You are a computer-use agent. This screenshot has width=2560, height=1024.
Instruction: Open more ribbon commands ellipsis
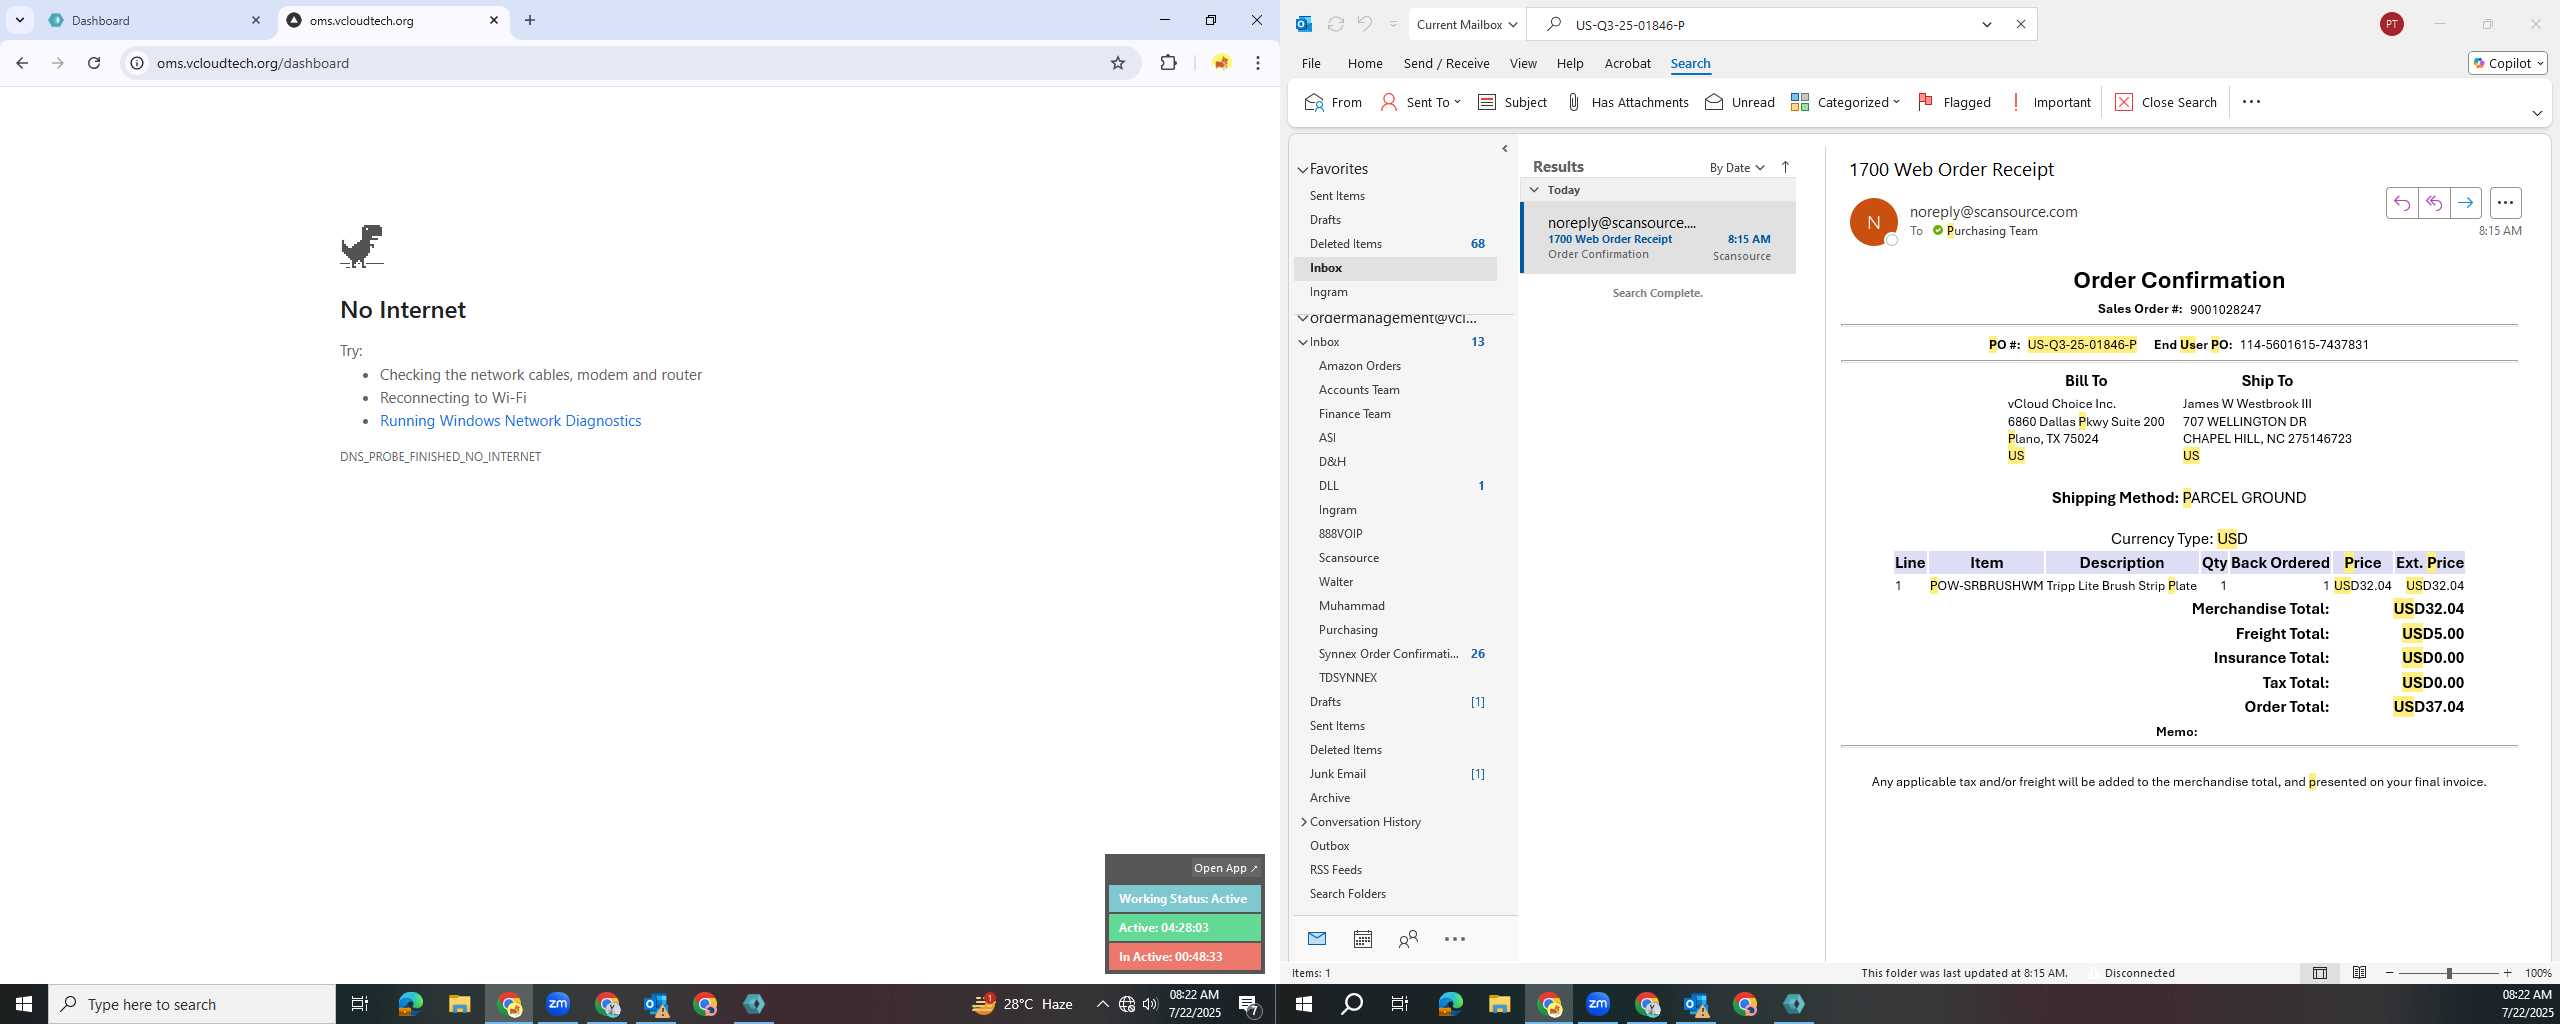[2251, 102]
